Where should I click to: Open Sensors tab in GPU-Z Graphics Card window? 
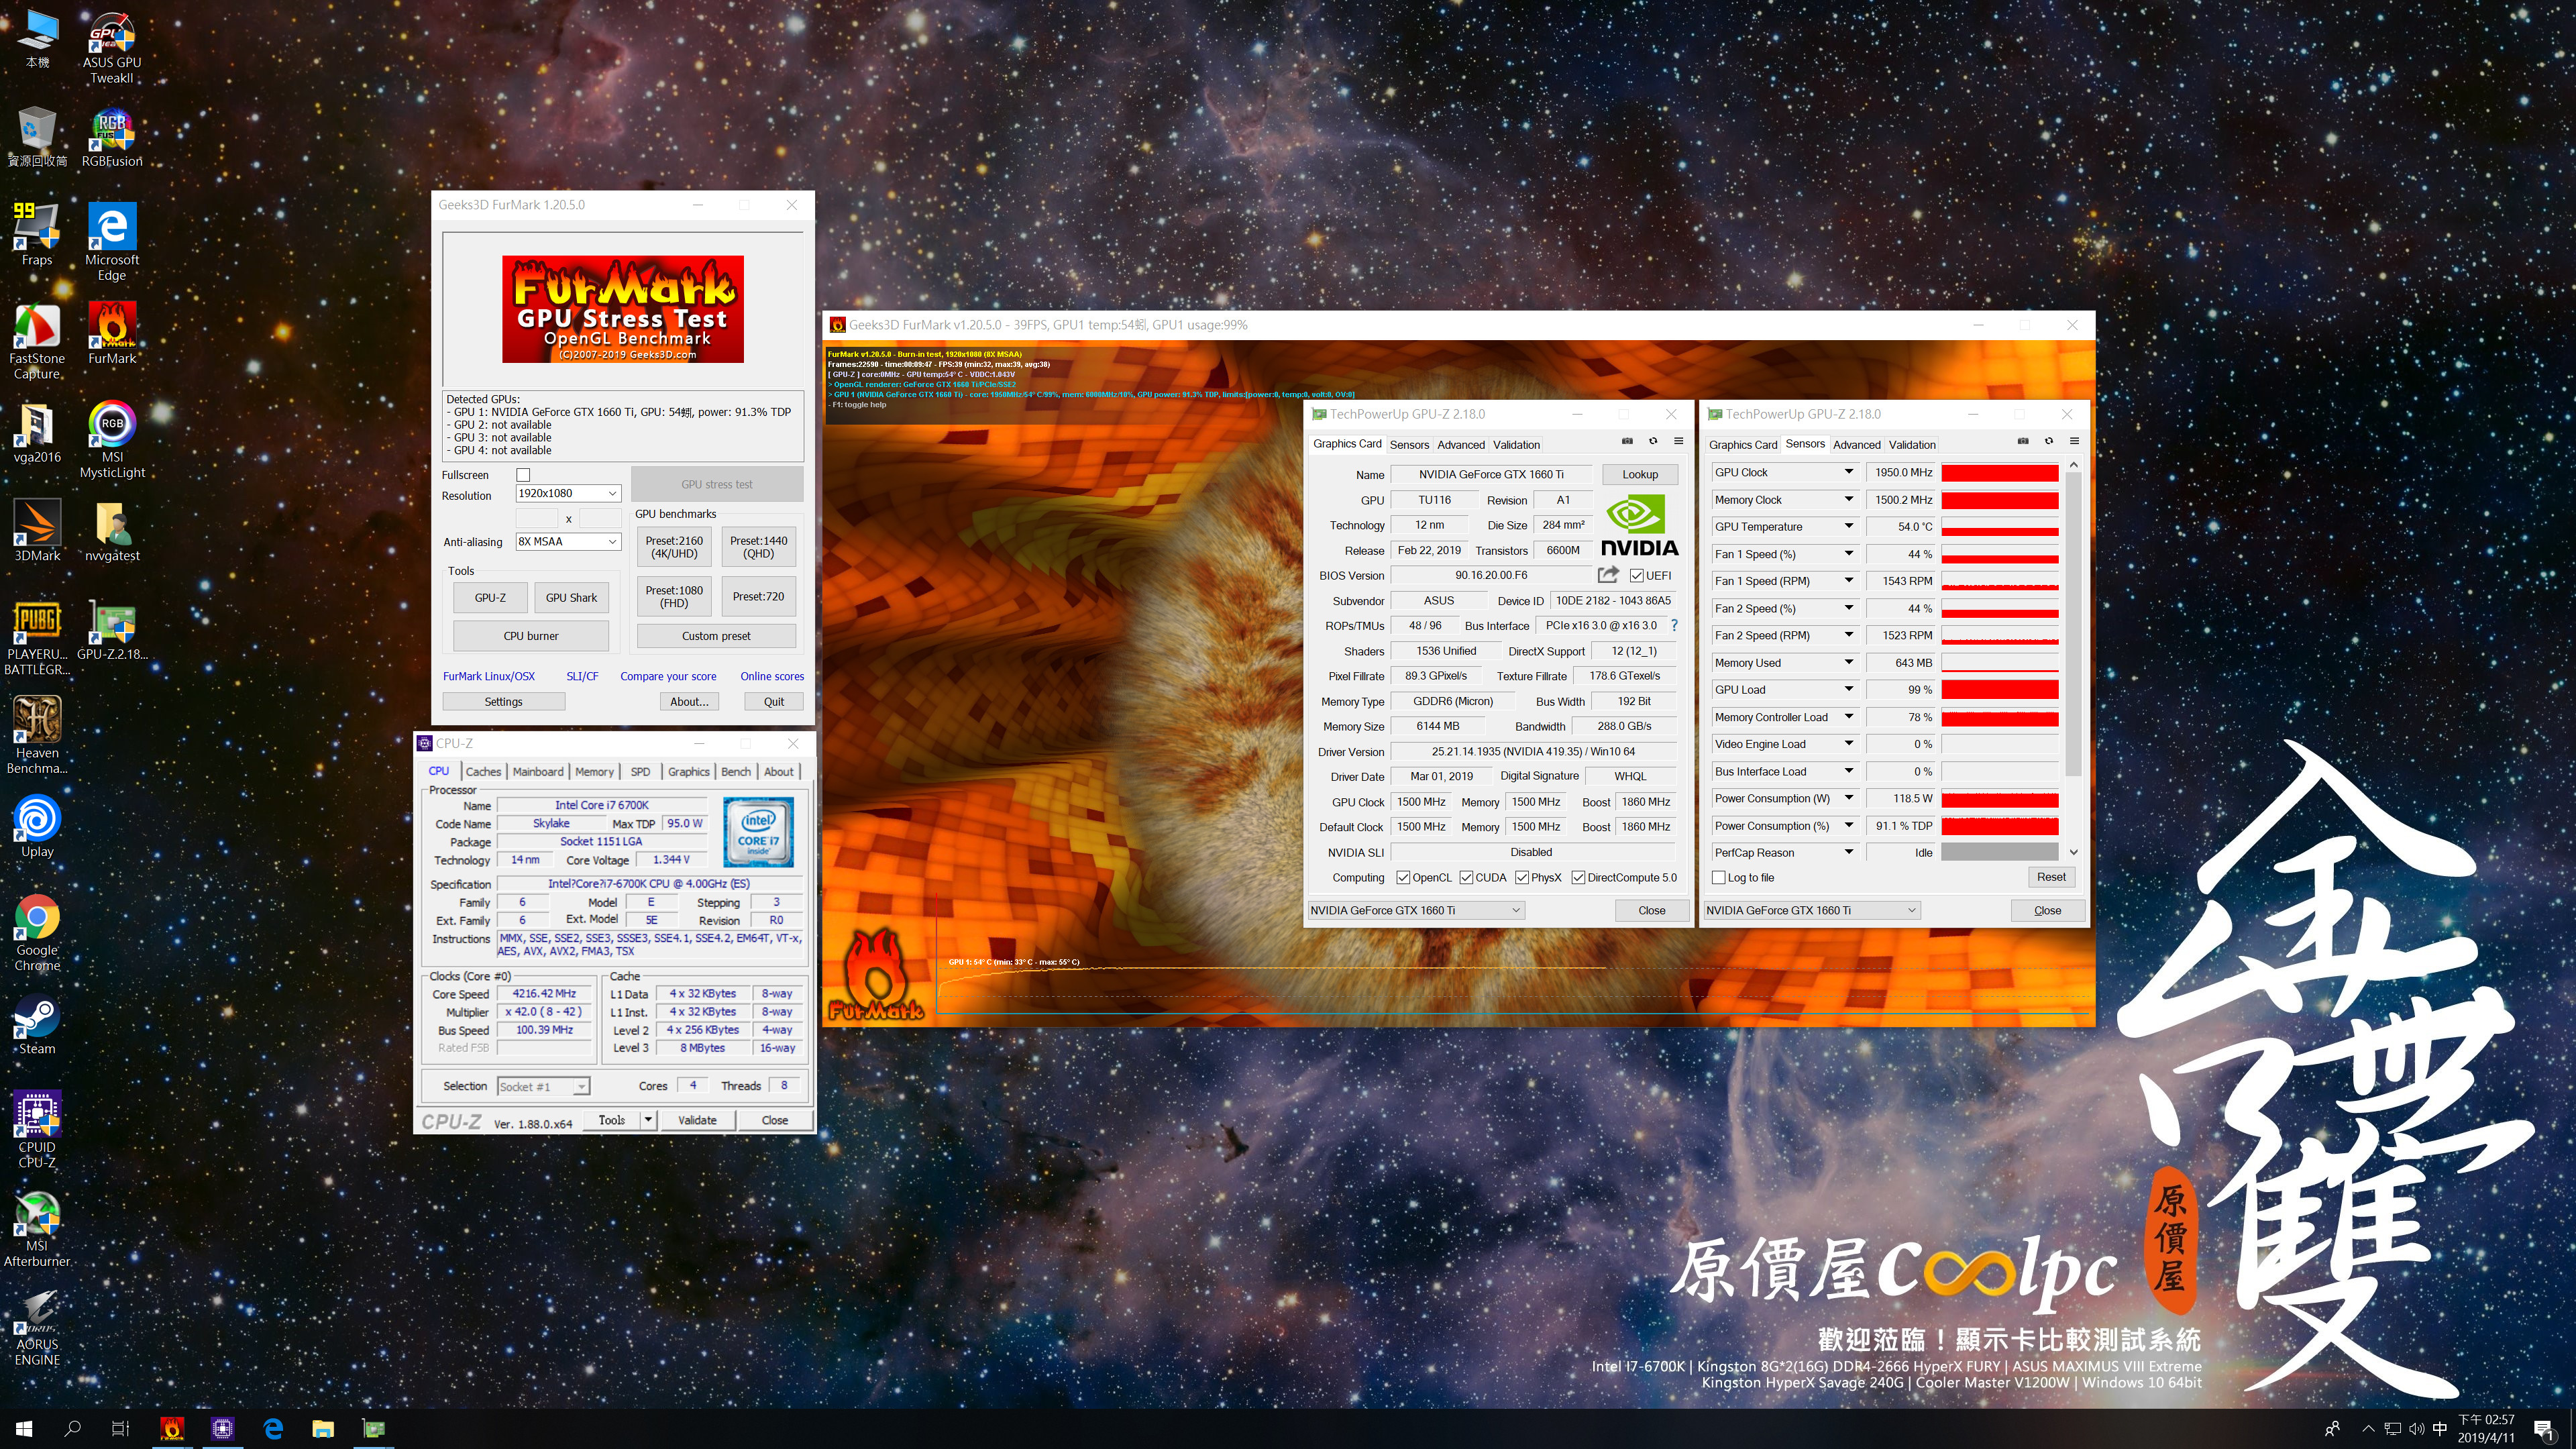click(1409, 445)
